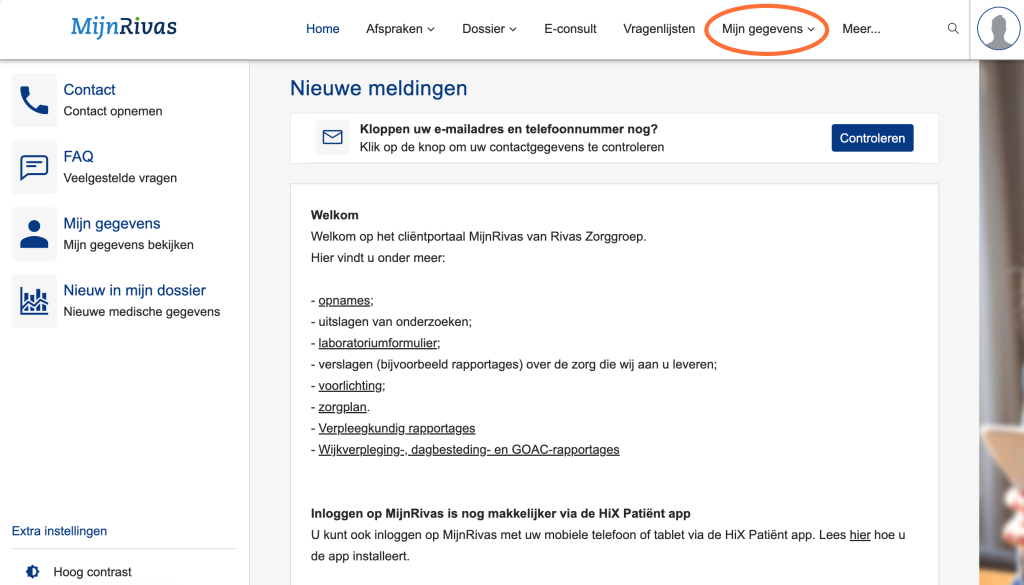
Task: Expand the Dossier dropdown menu
Action: tap(489, 29)
